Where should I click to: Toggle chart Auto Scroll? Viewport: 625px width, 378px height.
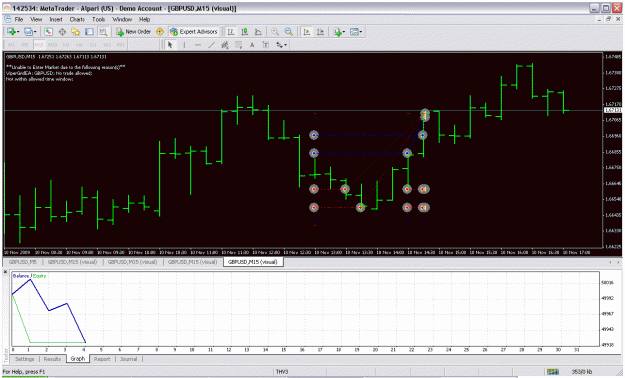[307, 32]
